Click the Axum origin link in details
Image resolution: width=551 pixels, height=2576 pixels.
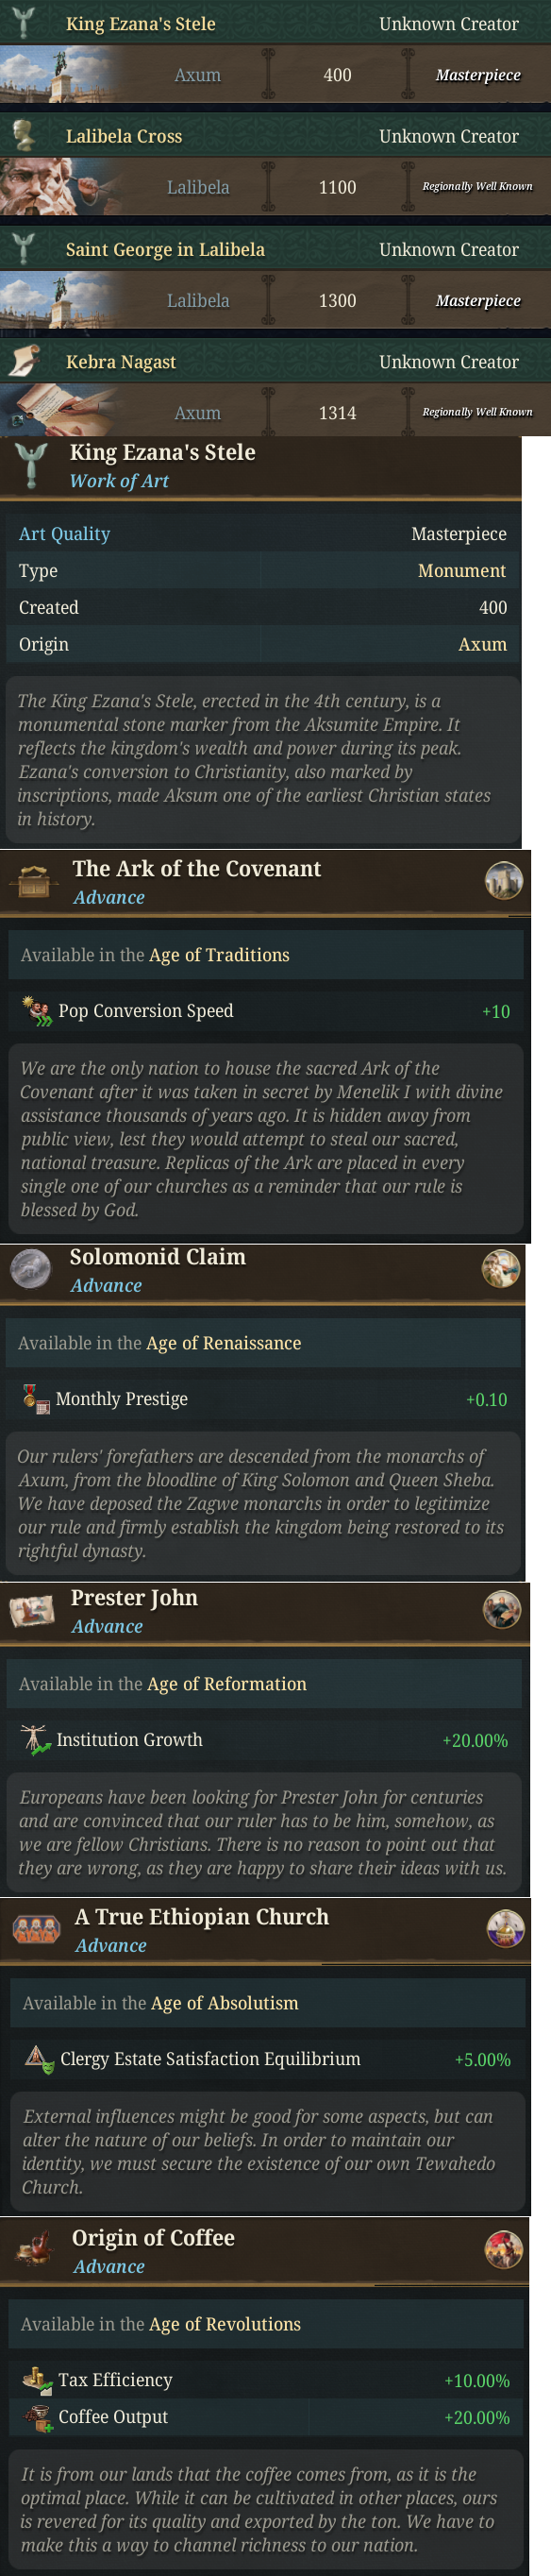tap(483, 645)
